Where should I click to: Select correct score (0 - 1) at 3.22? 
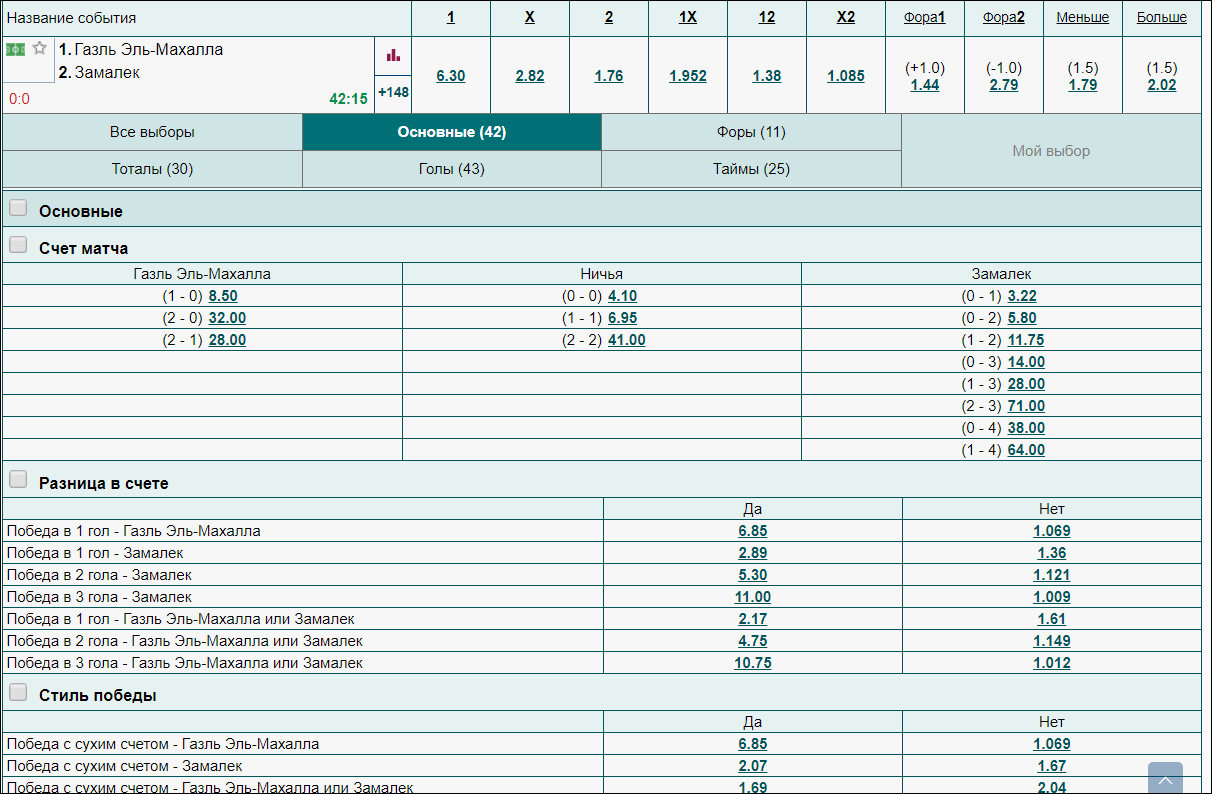pyautogui.click(x=1022, y=296)
